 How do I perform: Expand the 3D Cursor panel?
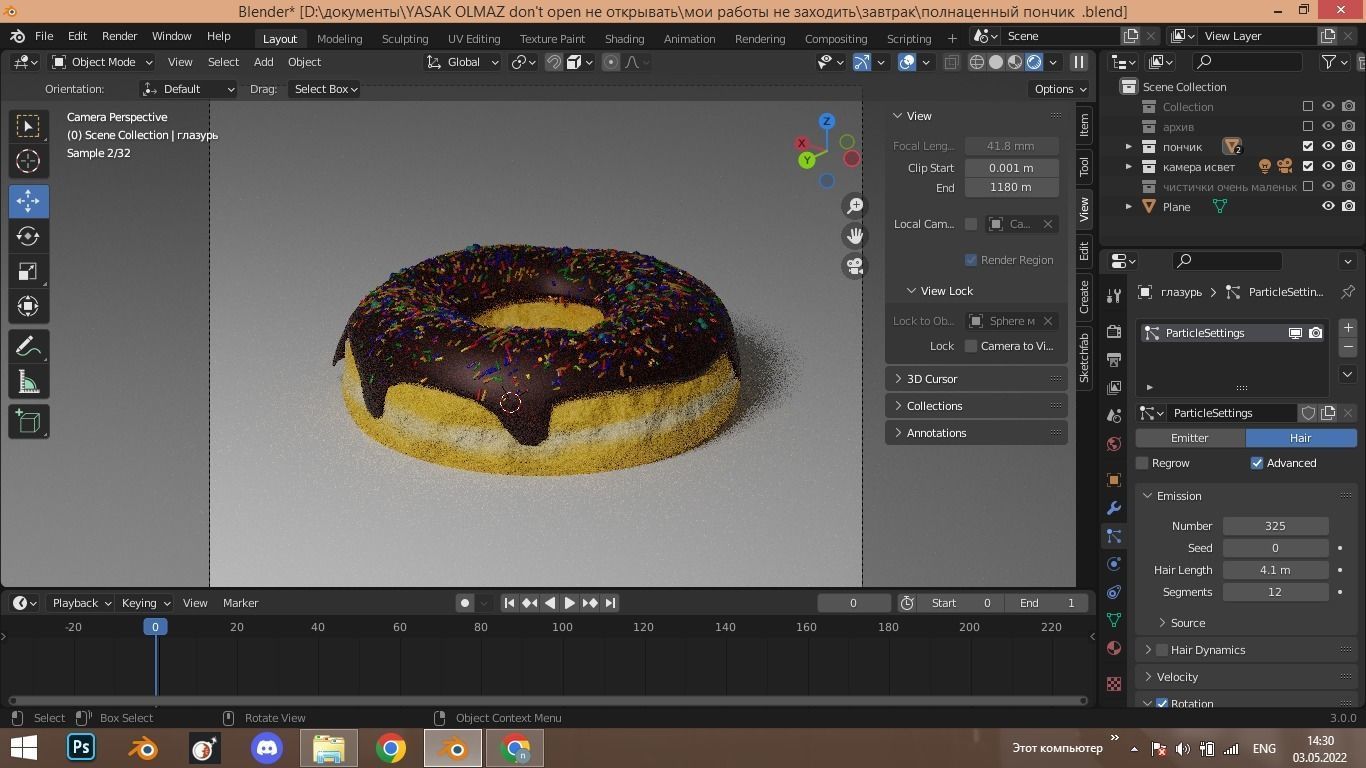pyautogui.click(x=976, y=379)
